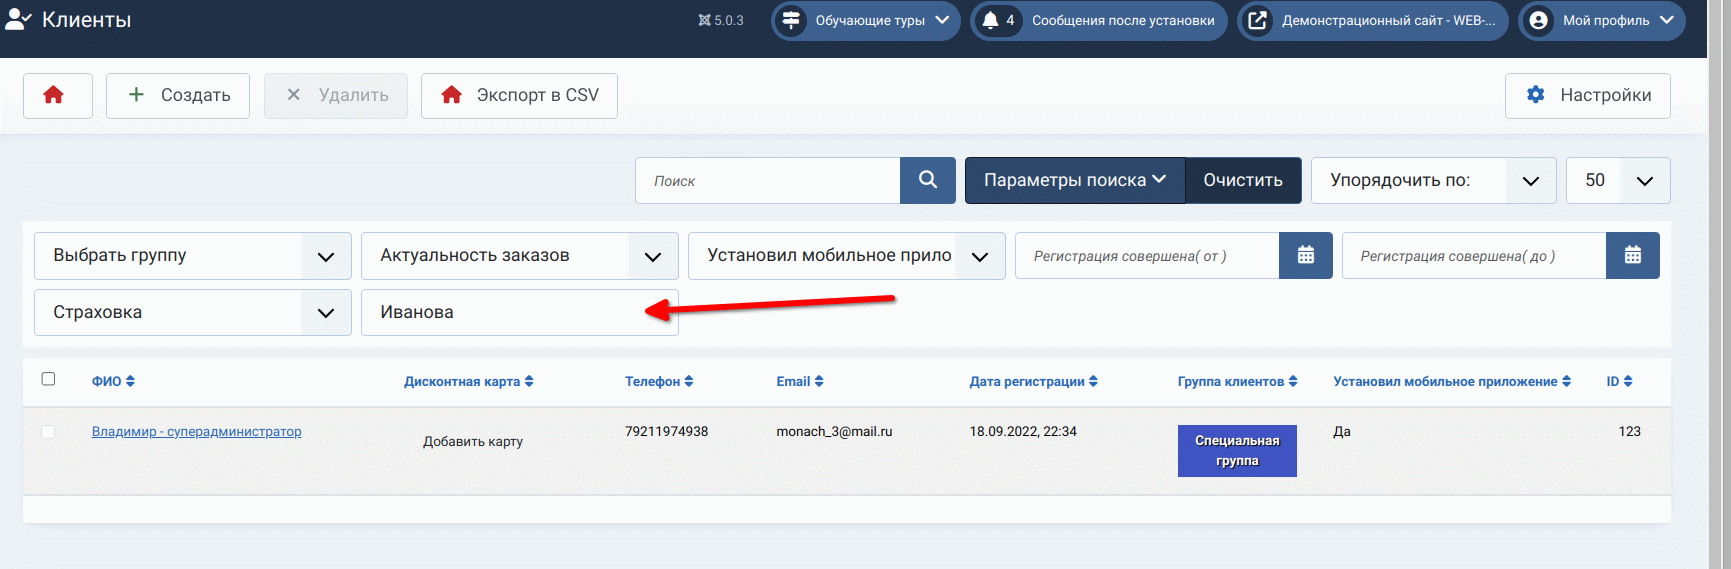Viewport: 1731px width, 569px height.
Task: Click the magnifying glass search button
Action: coord(927,180)
